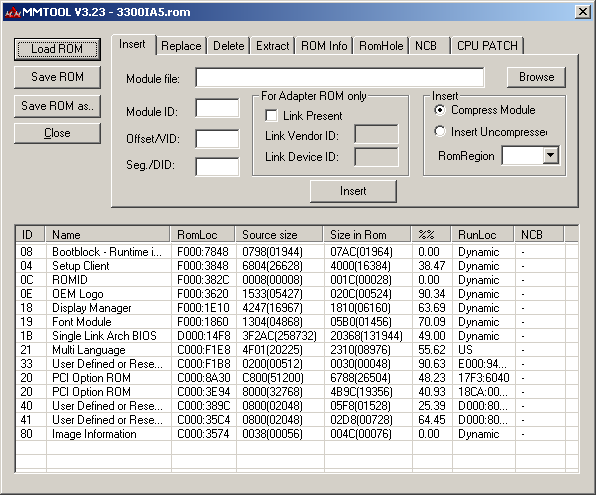Click the Source size column header
This screenshot has width=596, height=495.
[x=279, y=235]
